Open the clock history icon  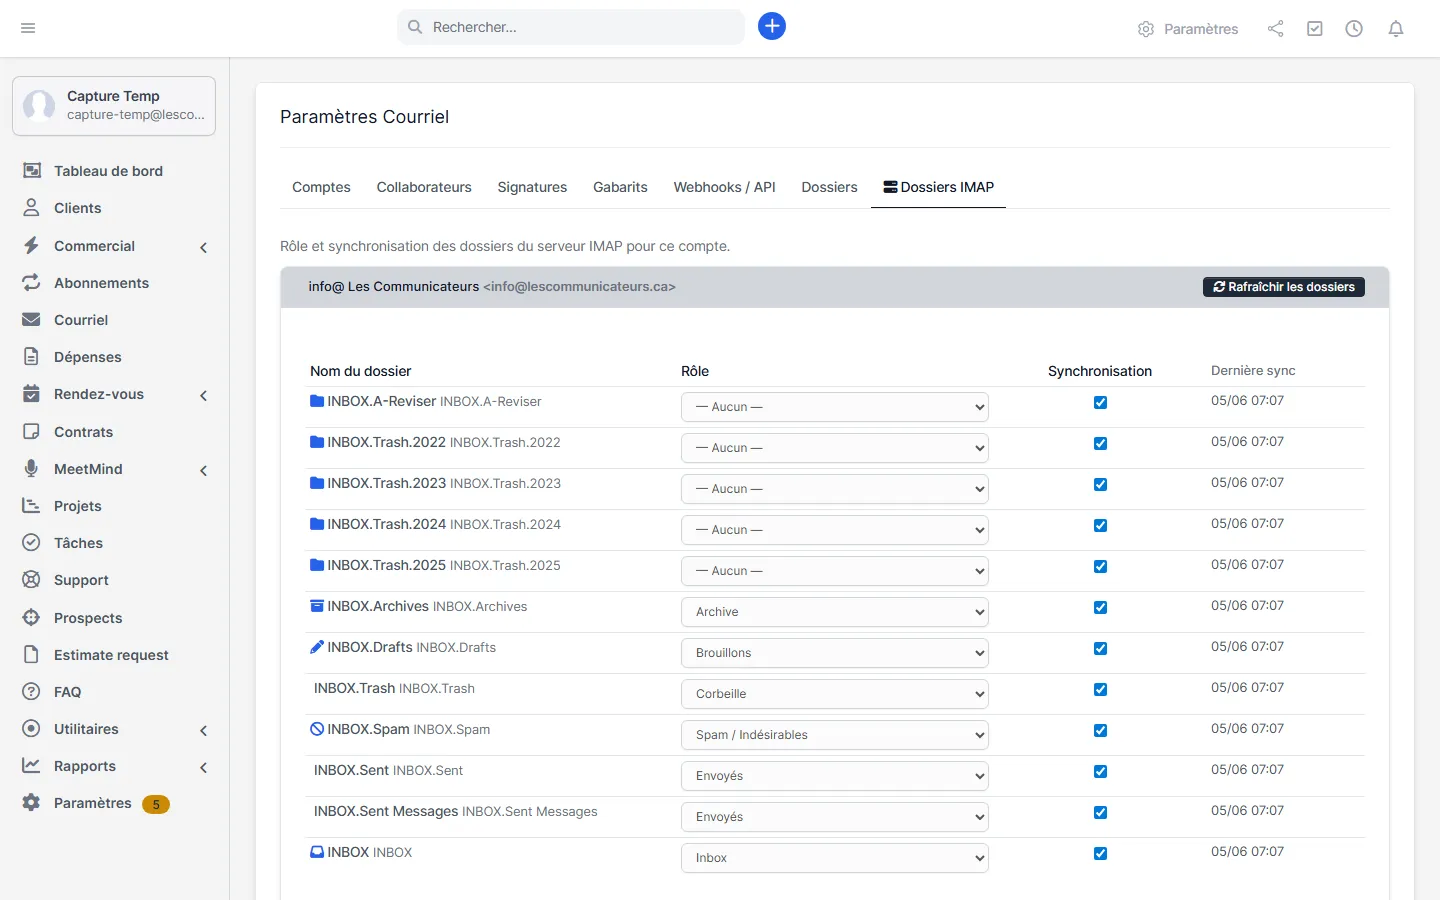pyautogui.click(x=1354, y=29)
